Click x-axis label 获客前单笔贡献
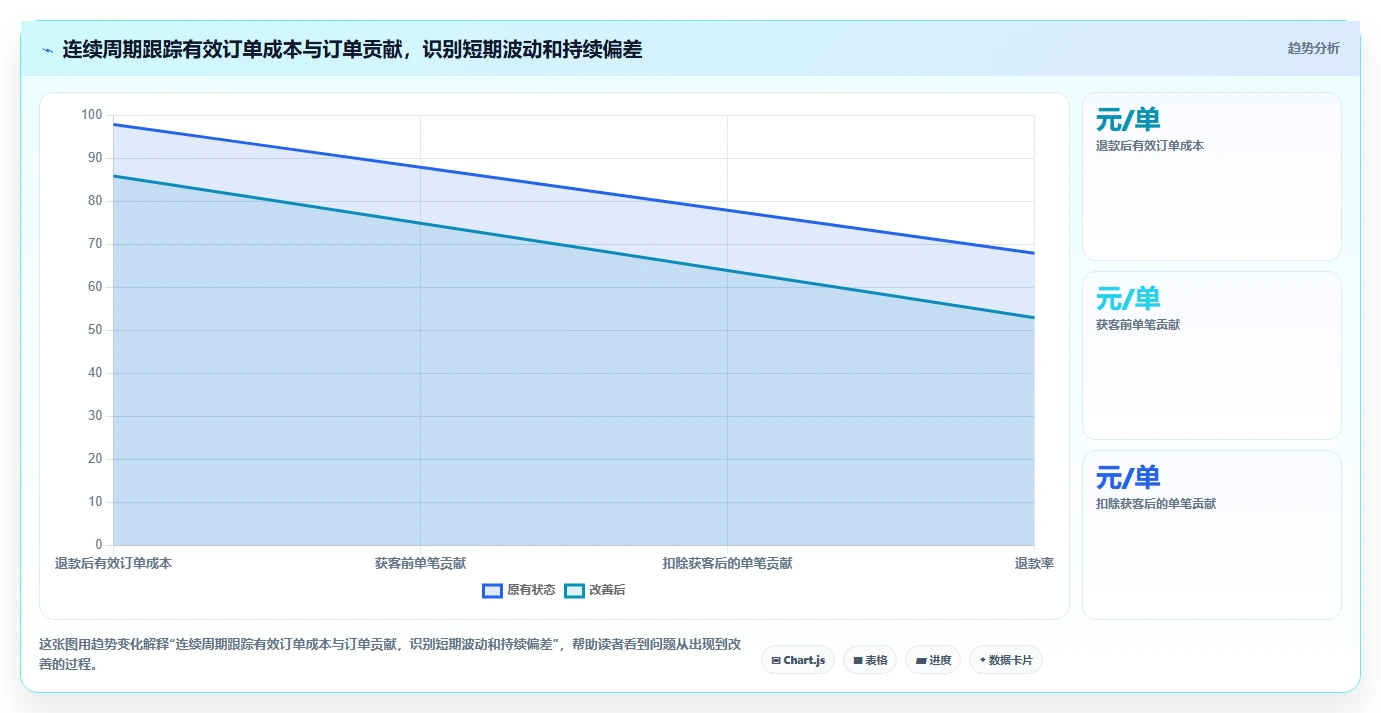This screenshot has height=713, width=1381. (x=420, y=563)
